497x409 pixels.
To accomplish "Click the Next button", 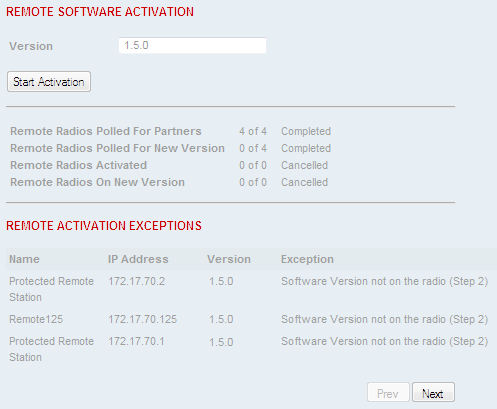I will coord(433,393).
